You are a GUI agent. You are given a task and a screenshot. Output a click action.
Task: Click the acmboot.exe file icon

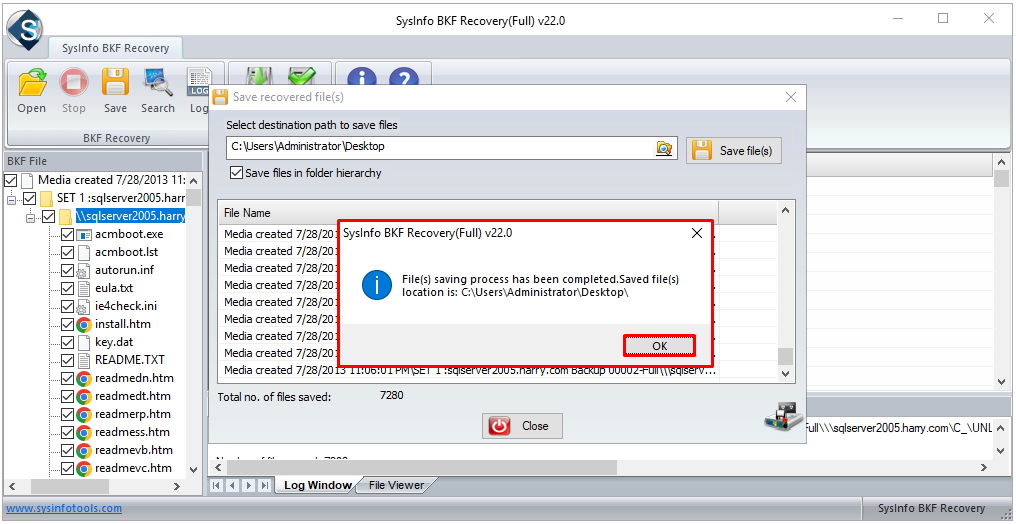click(x=84, y=234)
